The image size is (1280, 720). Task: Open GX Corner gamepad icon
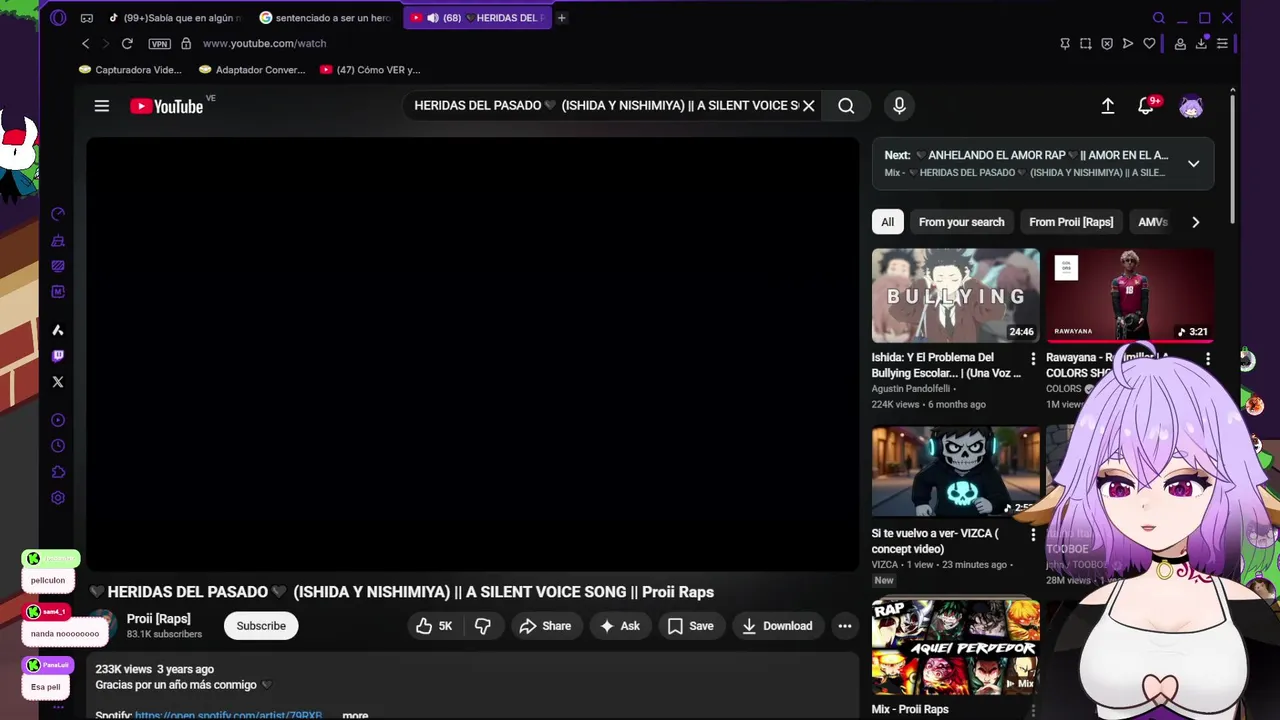point(87,18)
